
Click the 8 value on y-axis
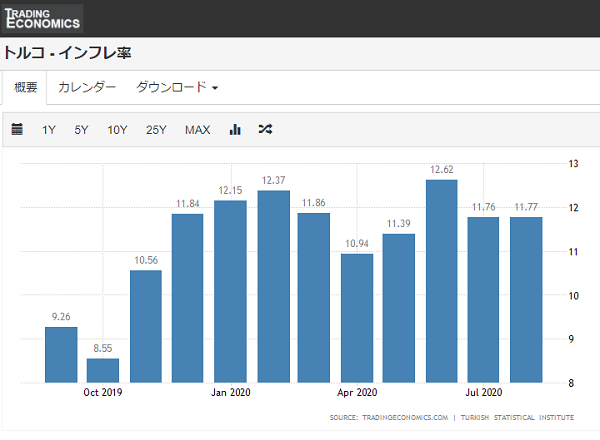(x=571, y=383)
